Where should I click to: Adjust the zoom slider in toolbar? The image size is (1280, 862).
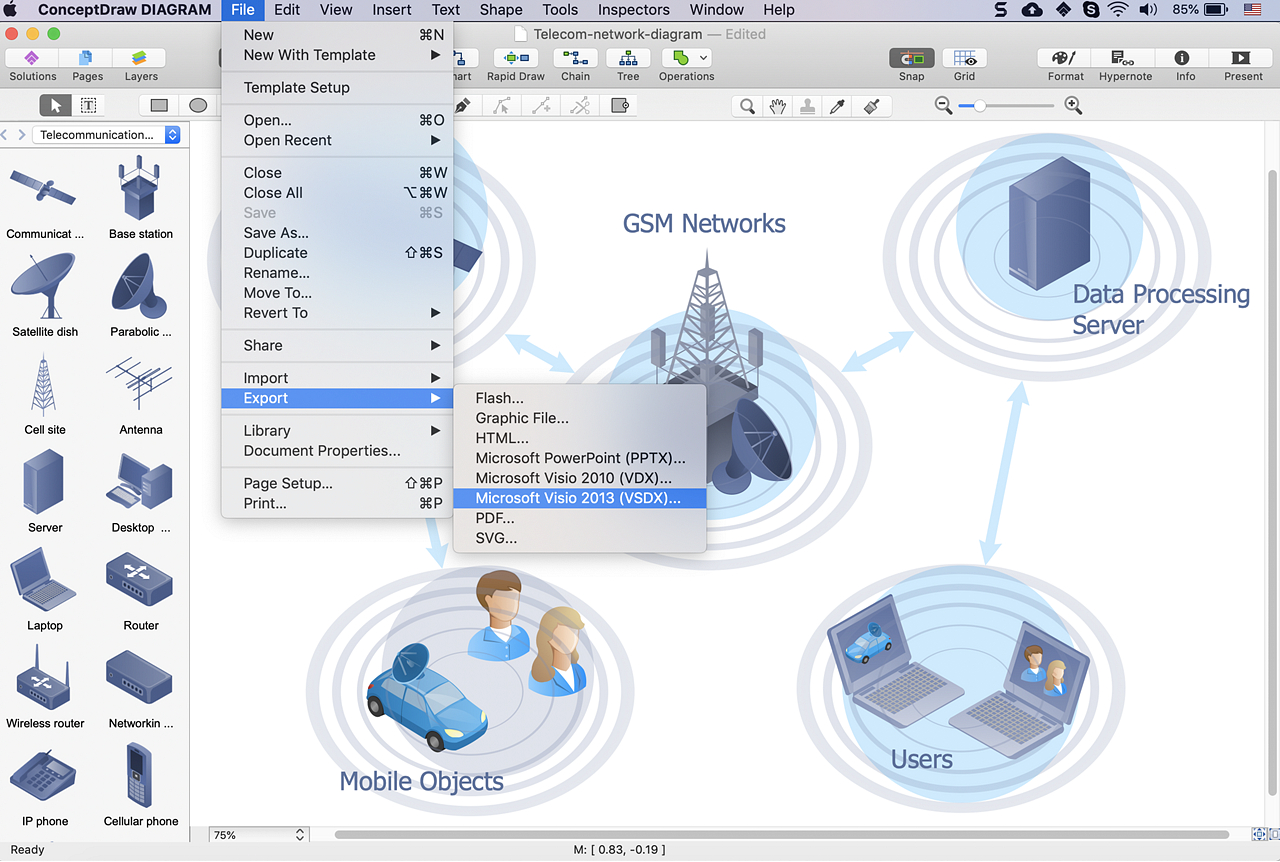(1007, 106)
